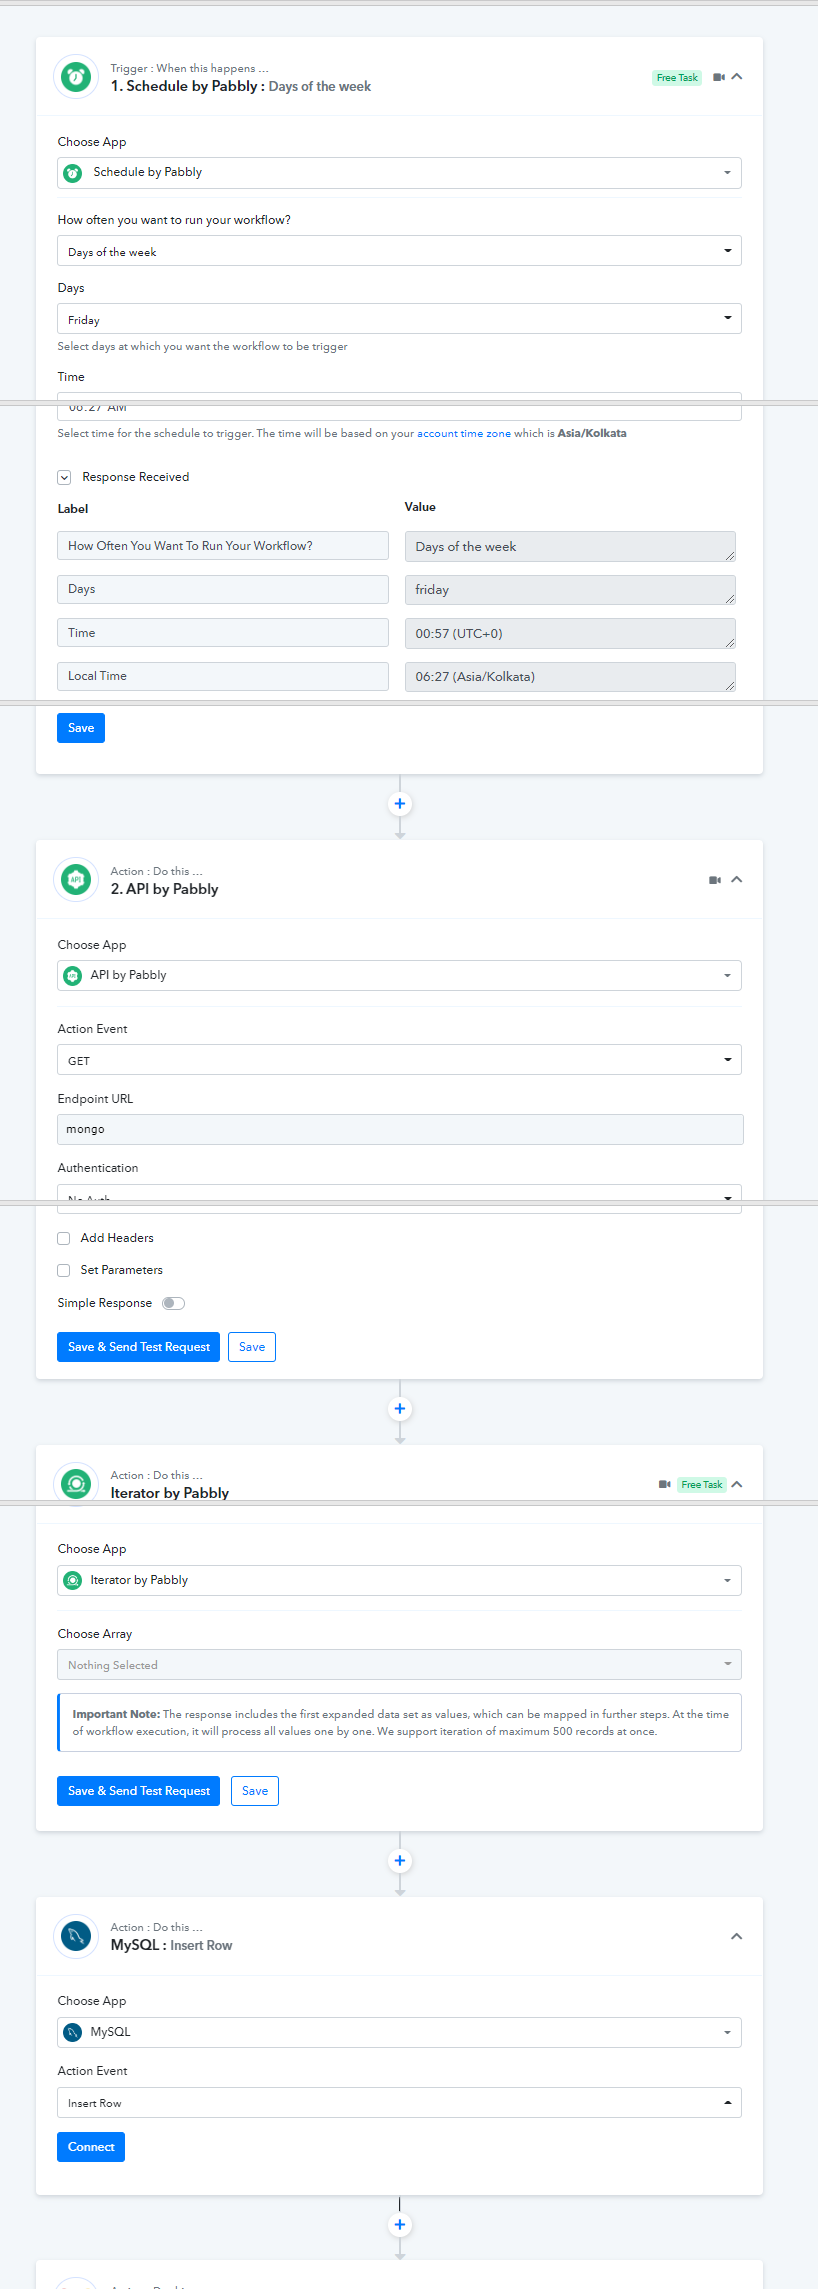The height and width of the screenshot is (2289, 818).
Task: Click video camera icon in Schedule trigger header
Action: 718,77
